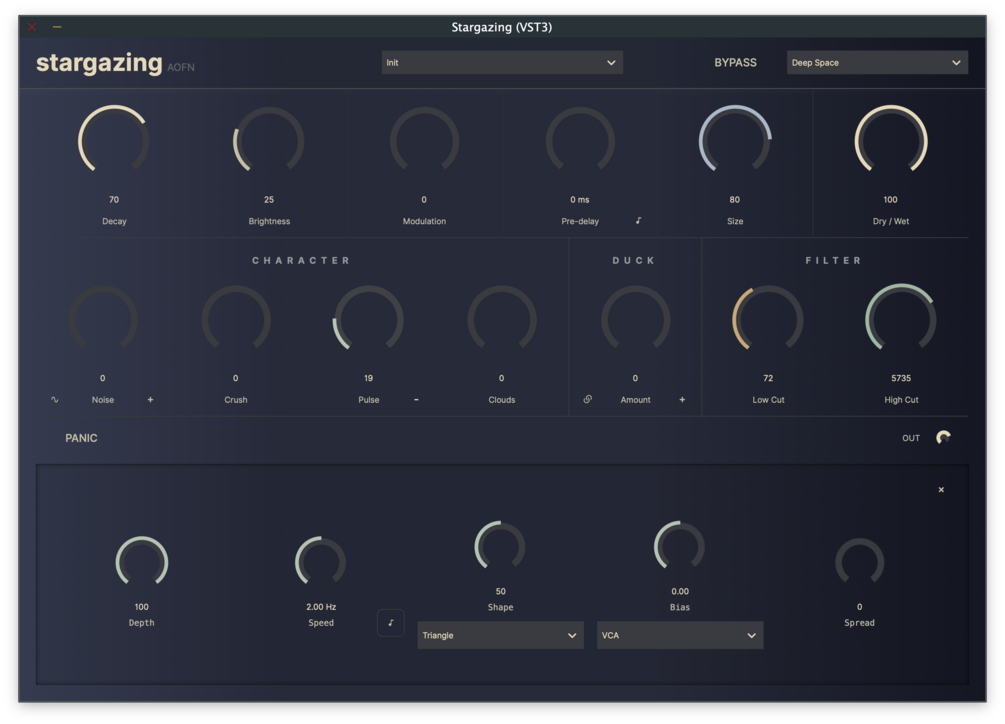The height and width of the screenshot is (724, 1005).
Task: Click the Bias value 0.00
Action: point(680,591)
